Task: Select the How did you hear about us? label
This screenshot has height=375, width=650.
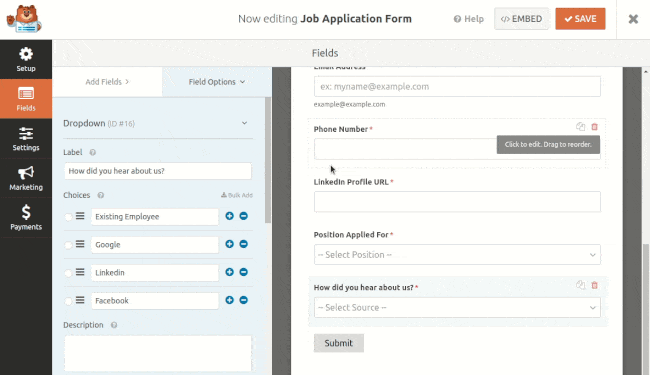Action: coord(364,288)
